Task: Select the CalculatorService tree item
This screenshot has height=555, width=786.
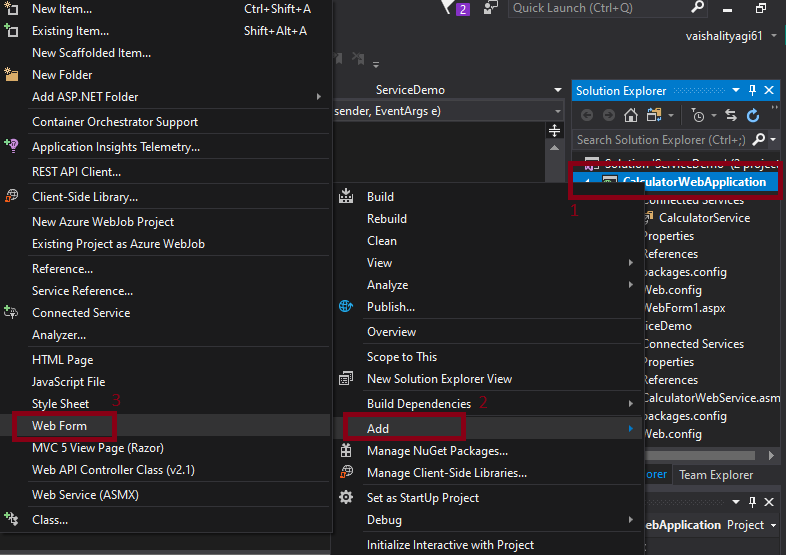Action: tap(704, 218)
